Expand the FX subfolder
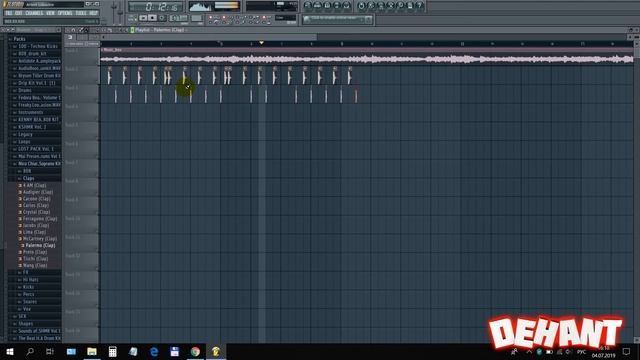The image size is (640, 360). 25,272
